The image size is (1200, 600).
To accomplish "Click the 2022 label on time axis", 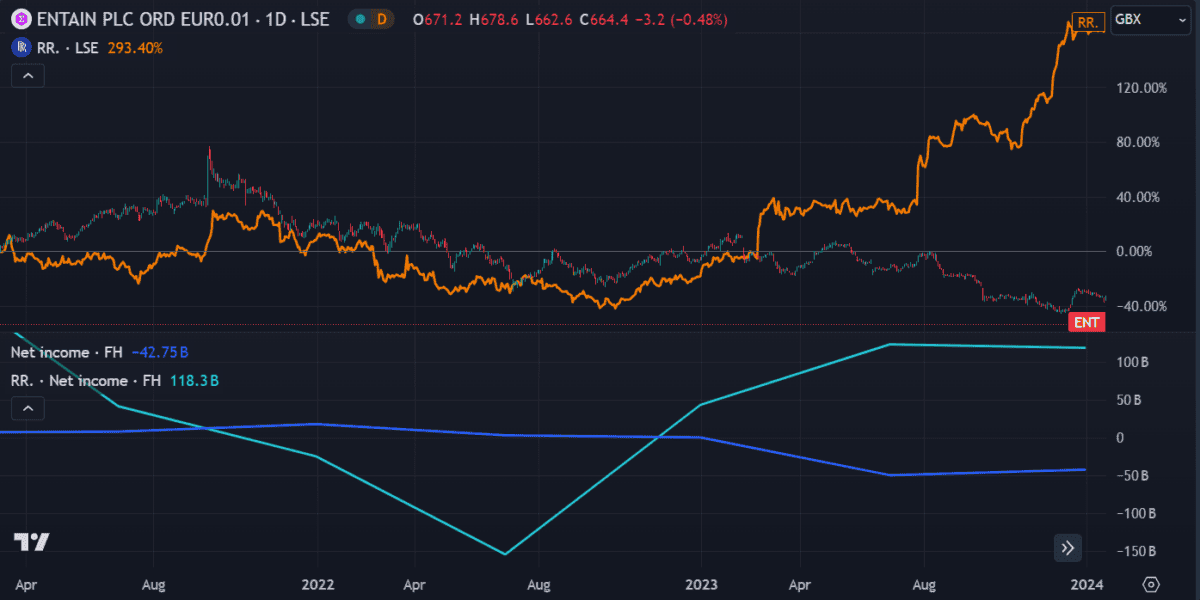I will 317,583.
